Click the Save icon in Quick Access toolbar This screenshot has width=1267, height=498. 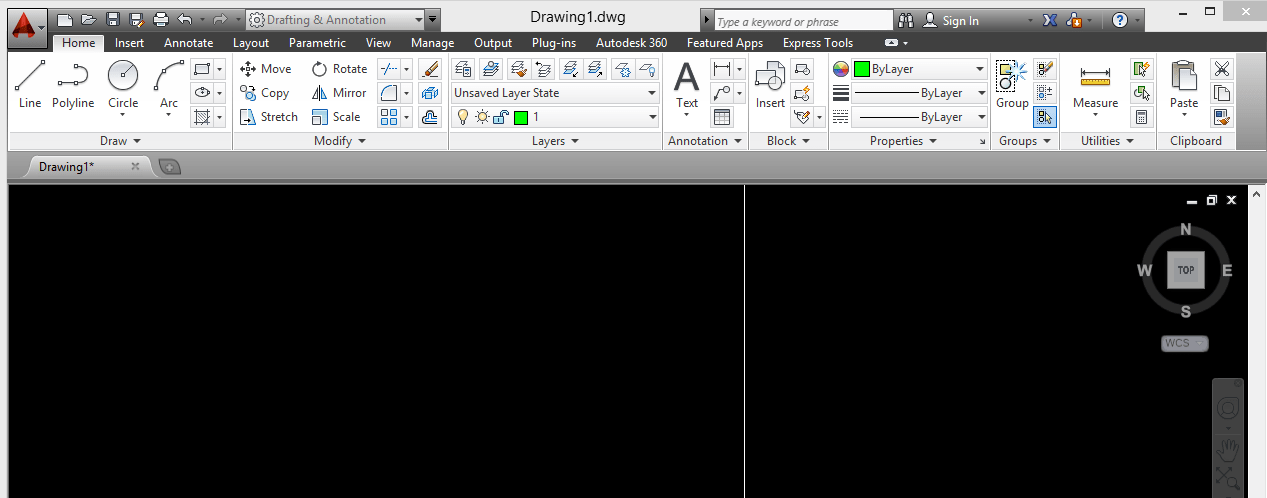(x=112, y=19)
